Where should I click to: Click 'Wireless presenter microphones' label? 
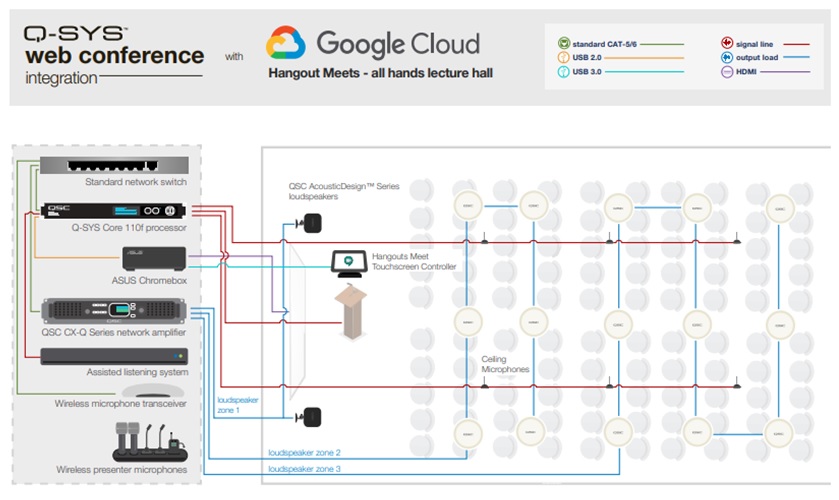[121, 469]
